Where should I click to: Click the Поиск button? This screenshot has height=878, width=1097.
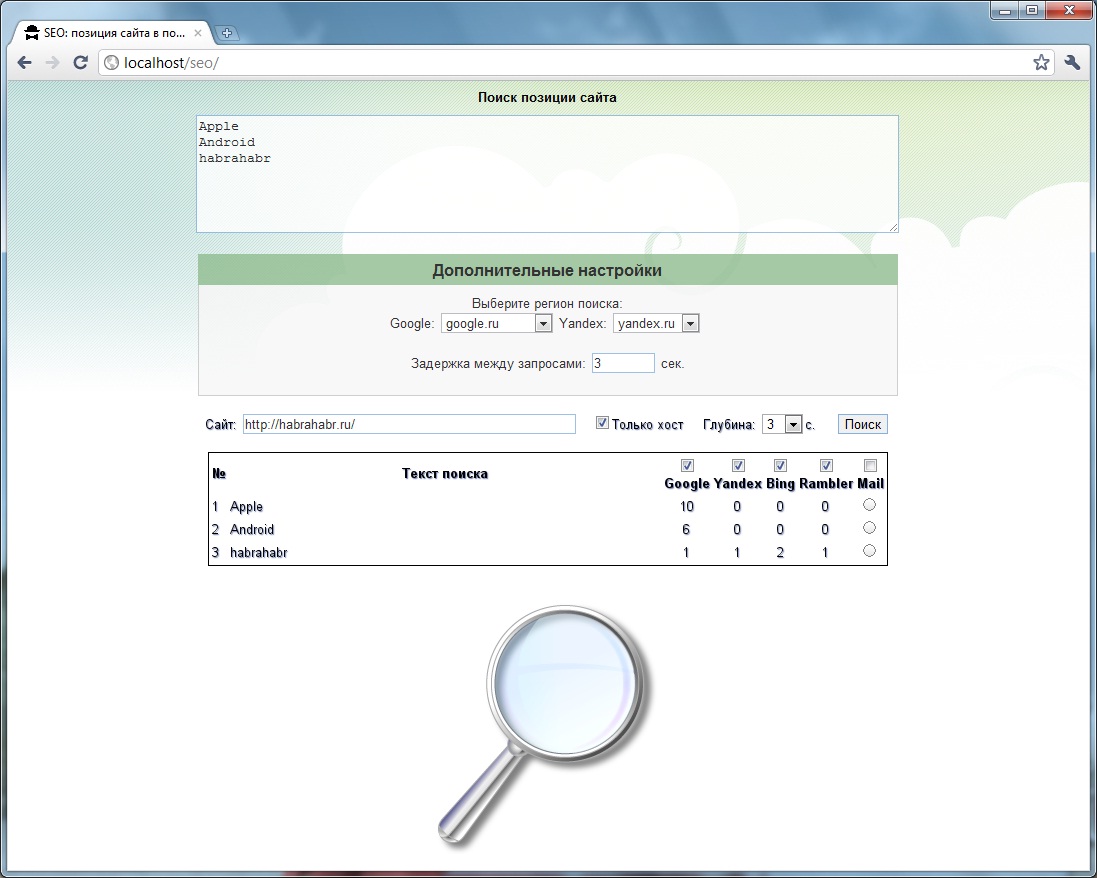862,424
